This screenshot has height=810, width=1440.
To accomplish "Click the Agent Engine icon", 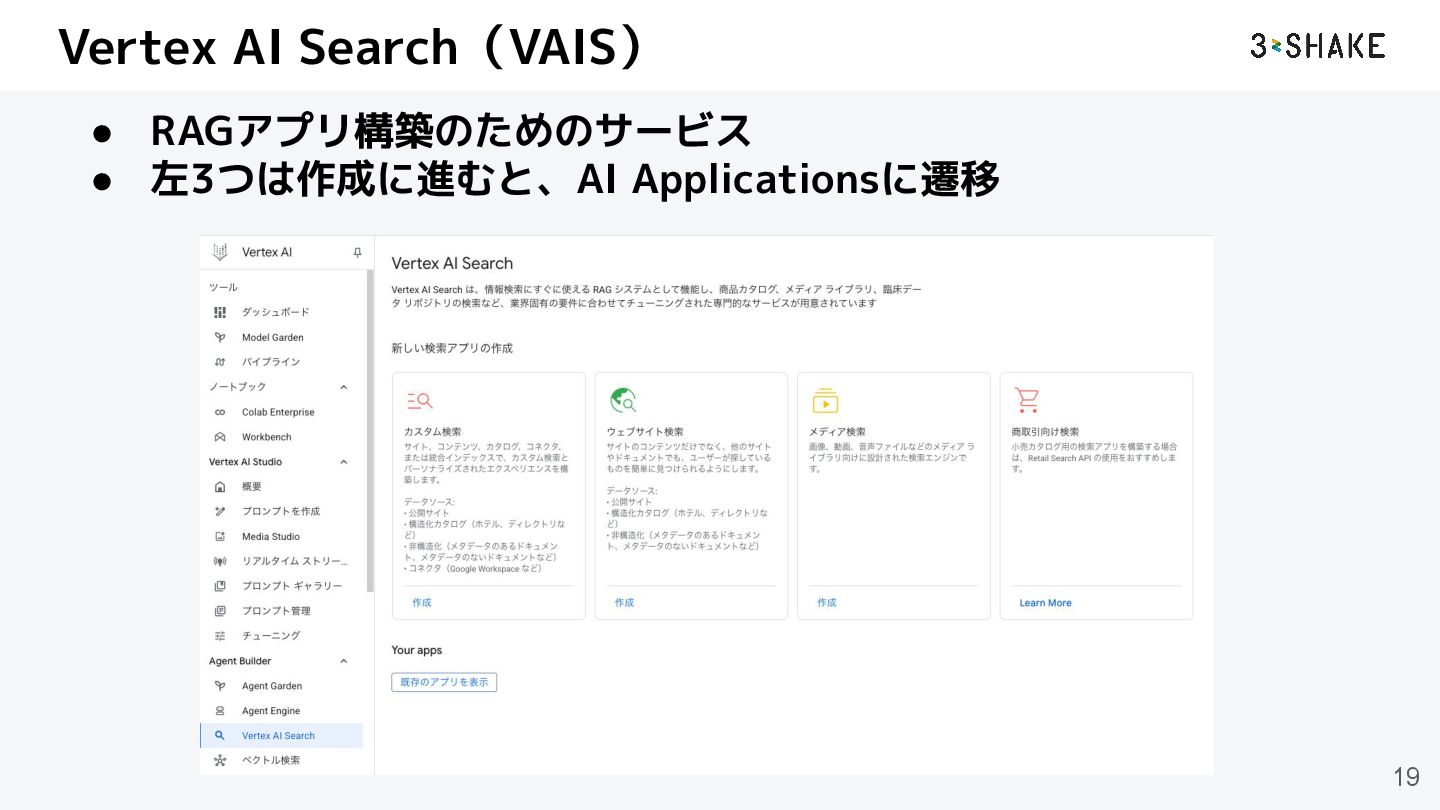I will tap(220, 711).
